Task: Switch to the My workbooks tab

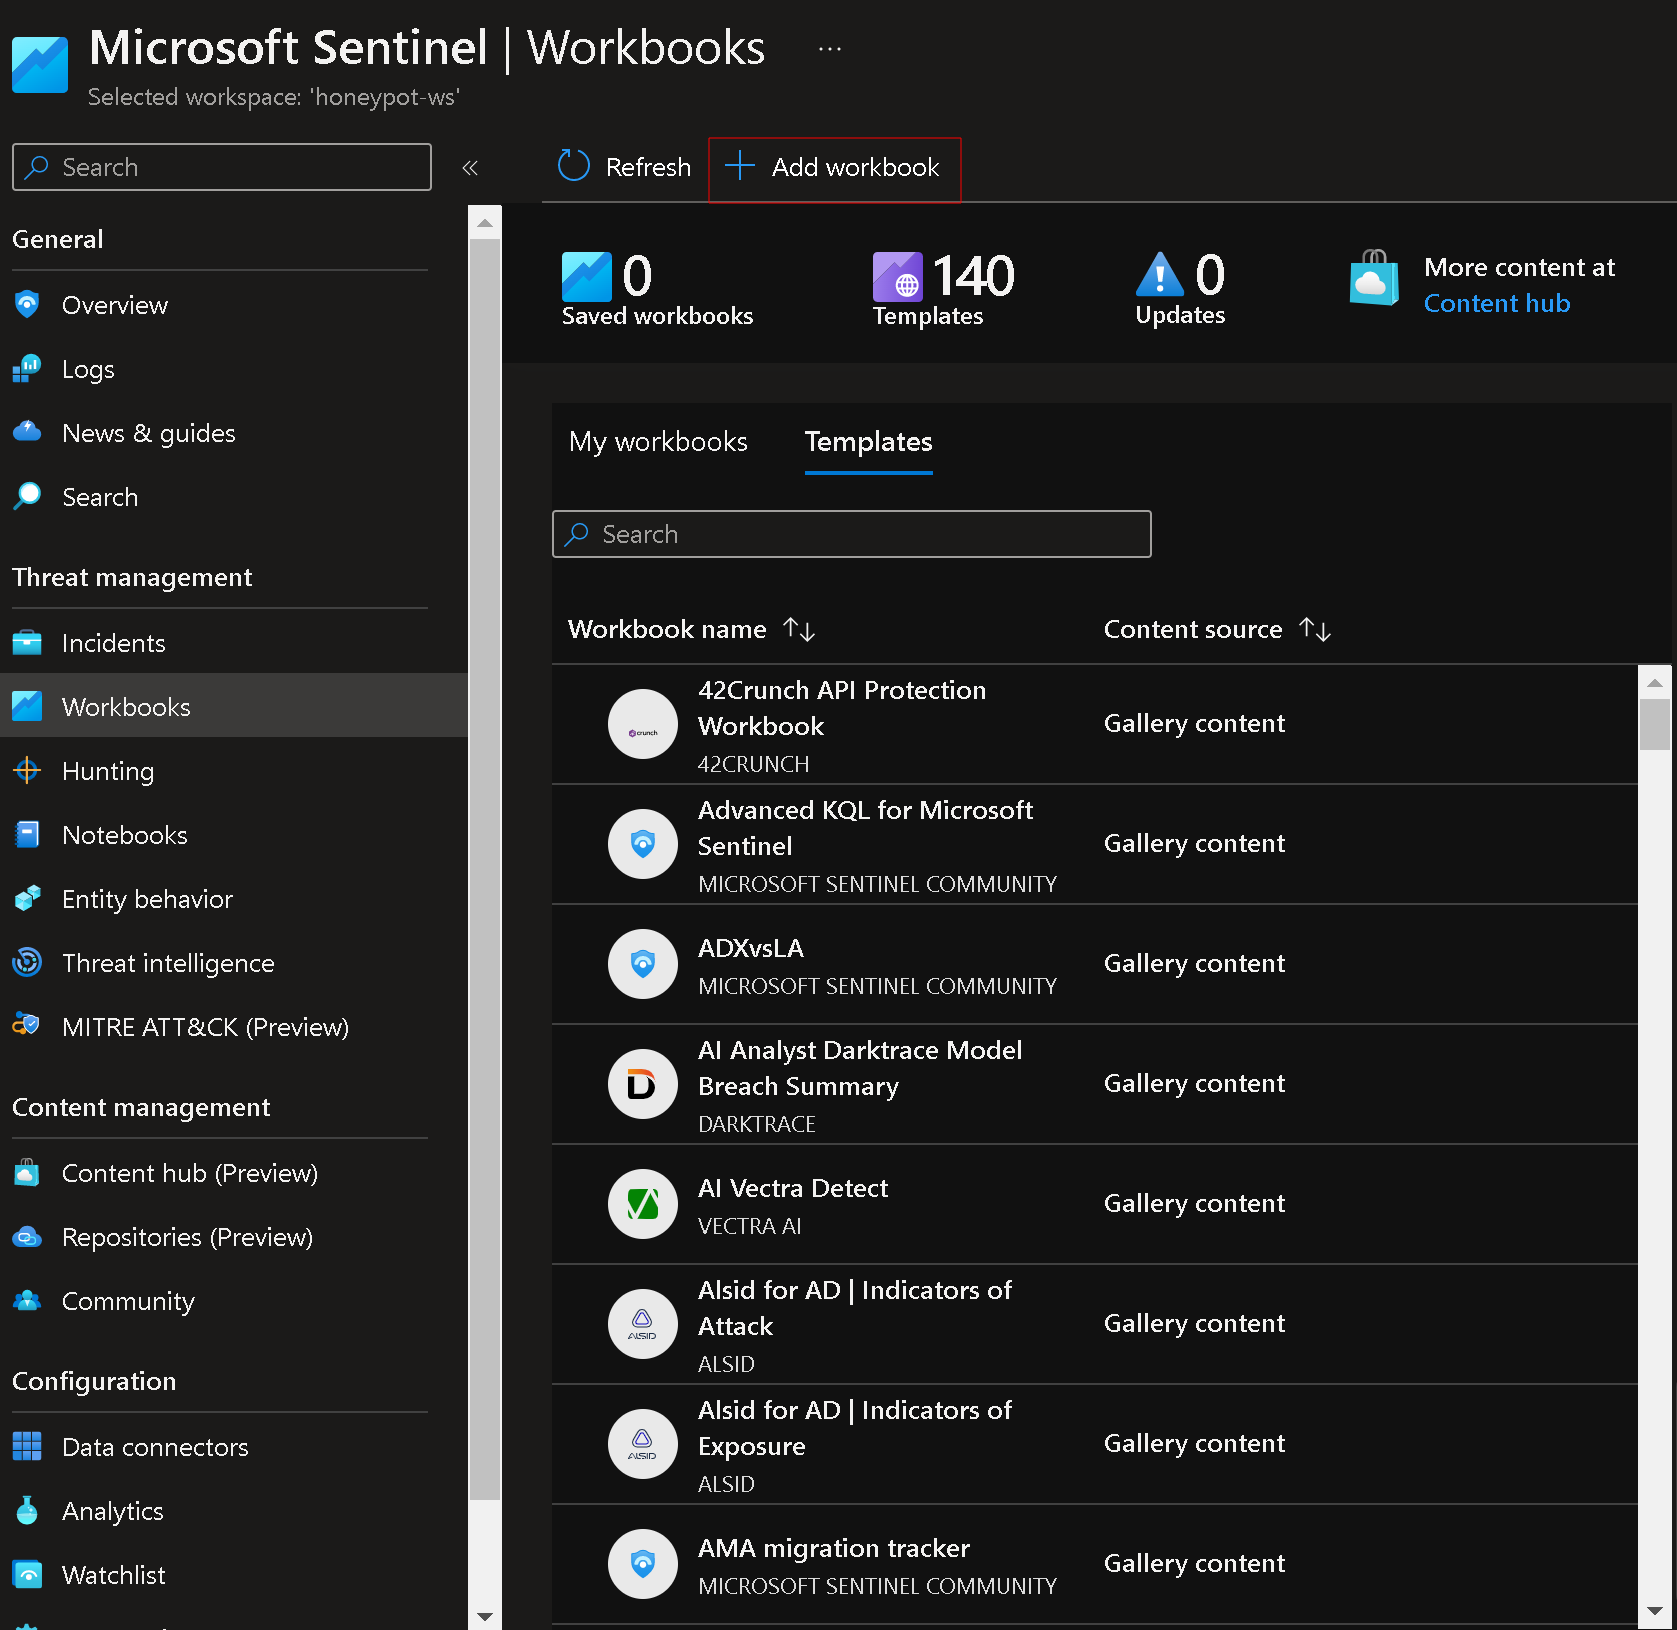Action: pyautogui.click(x=658, y=442)
